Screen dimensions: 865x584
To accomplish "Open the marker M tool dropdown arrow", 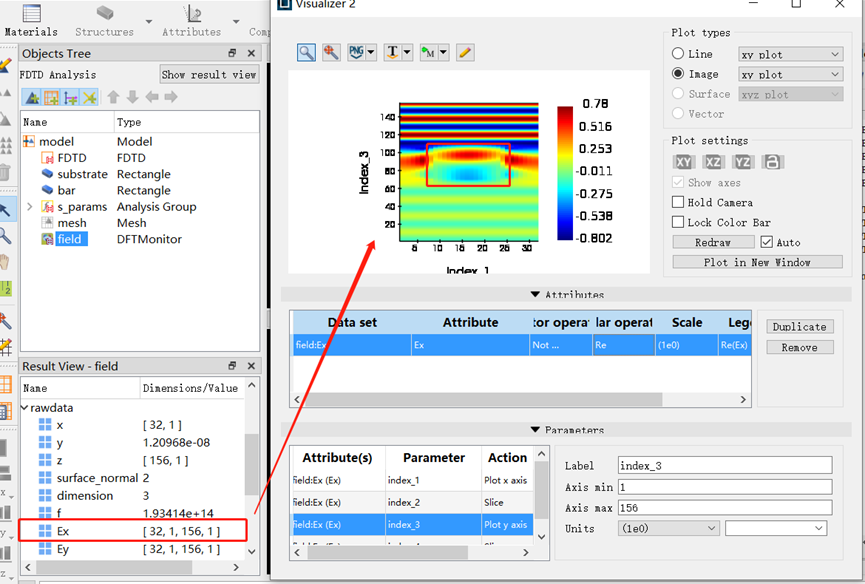I will [x=443, y=52].
